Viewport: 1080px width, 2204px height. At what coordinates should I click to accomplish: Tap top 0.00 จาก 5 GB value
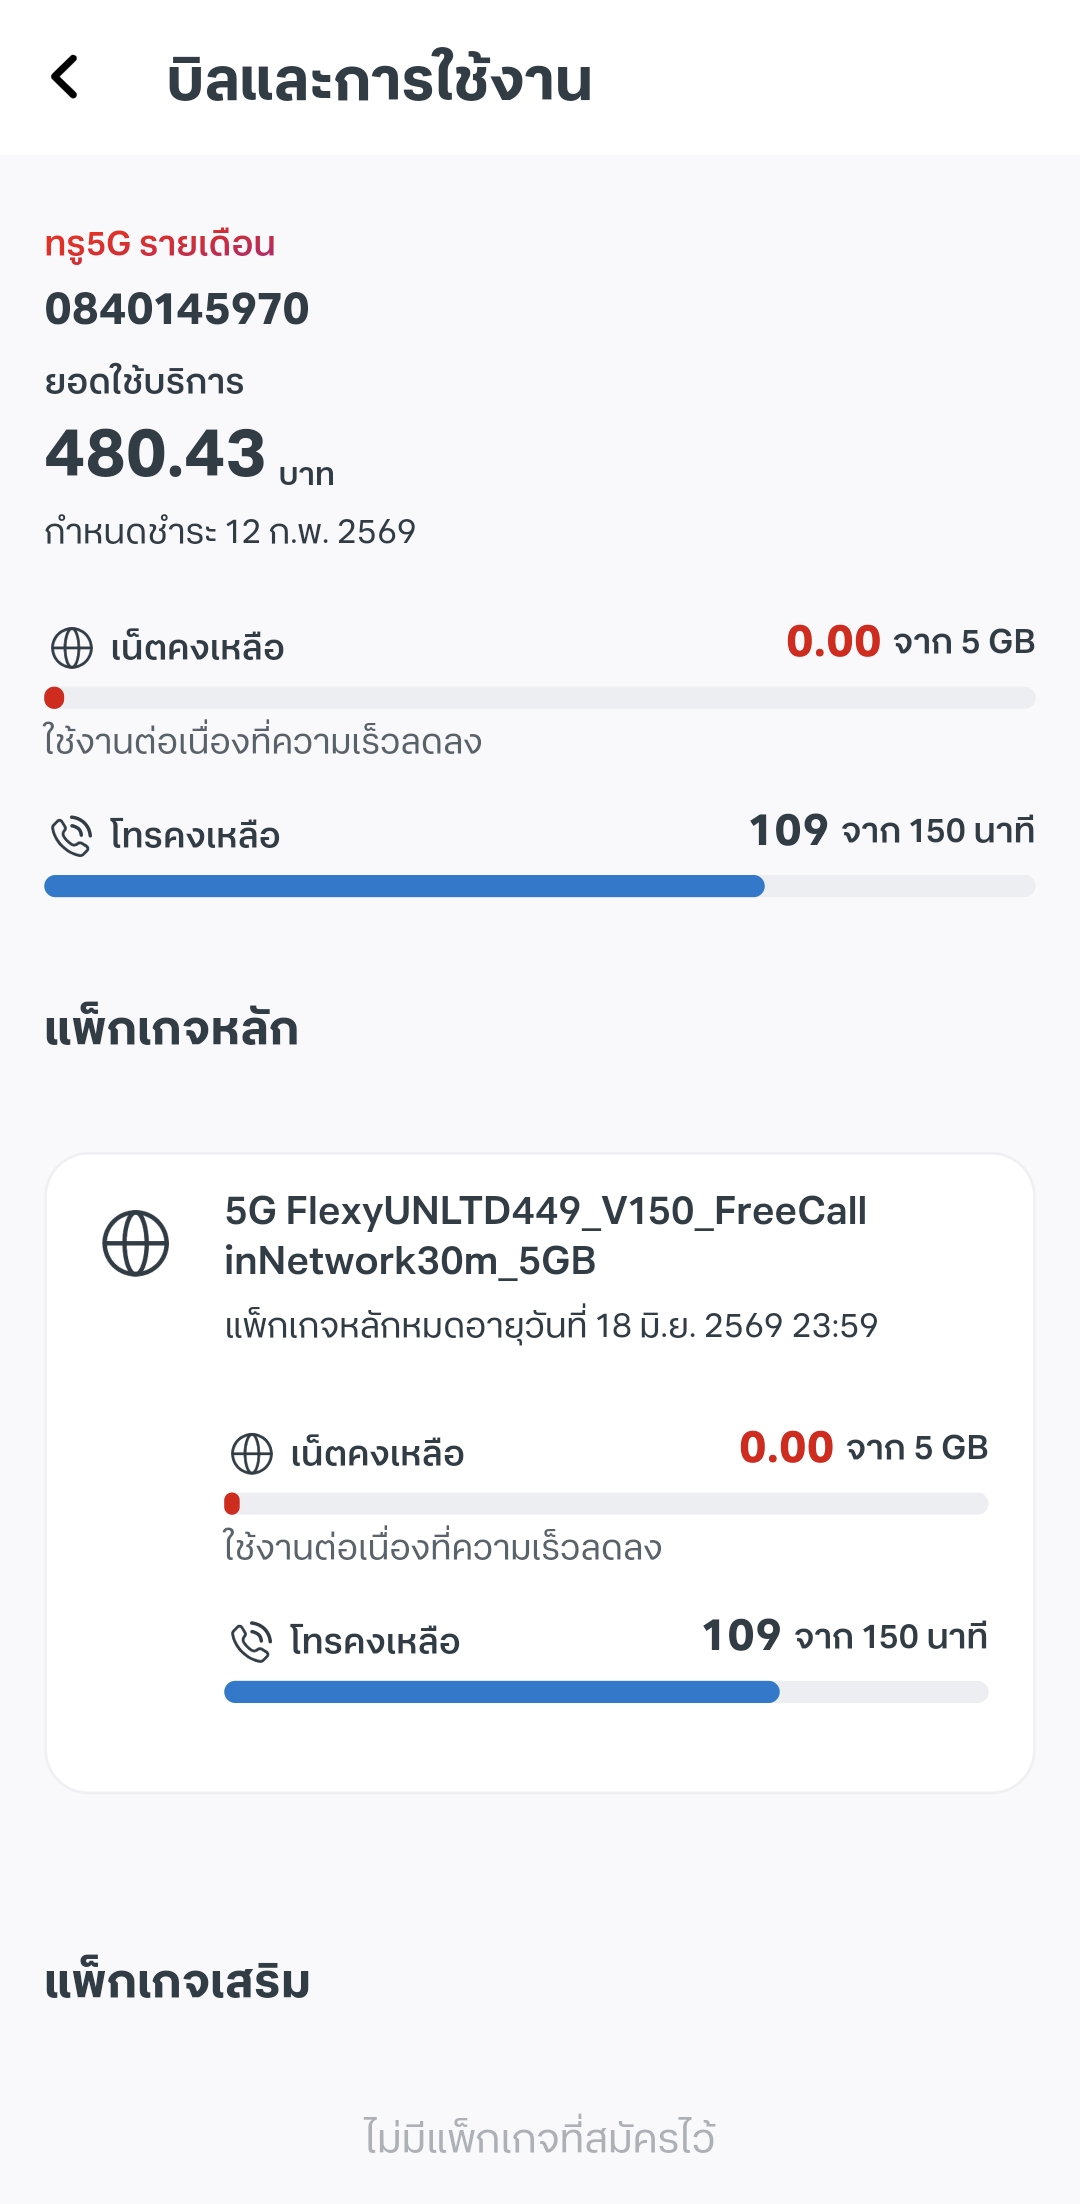point(910,642)
